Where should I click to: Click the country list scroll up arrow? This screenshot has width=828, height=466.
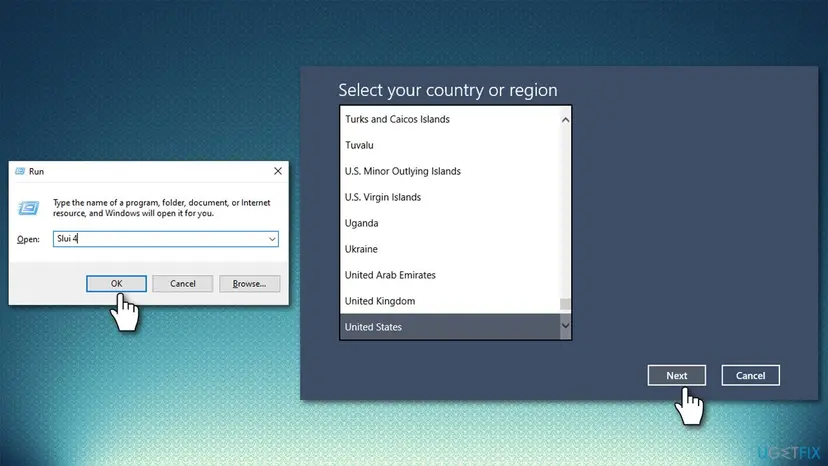[x=565, y=120]
